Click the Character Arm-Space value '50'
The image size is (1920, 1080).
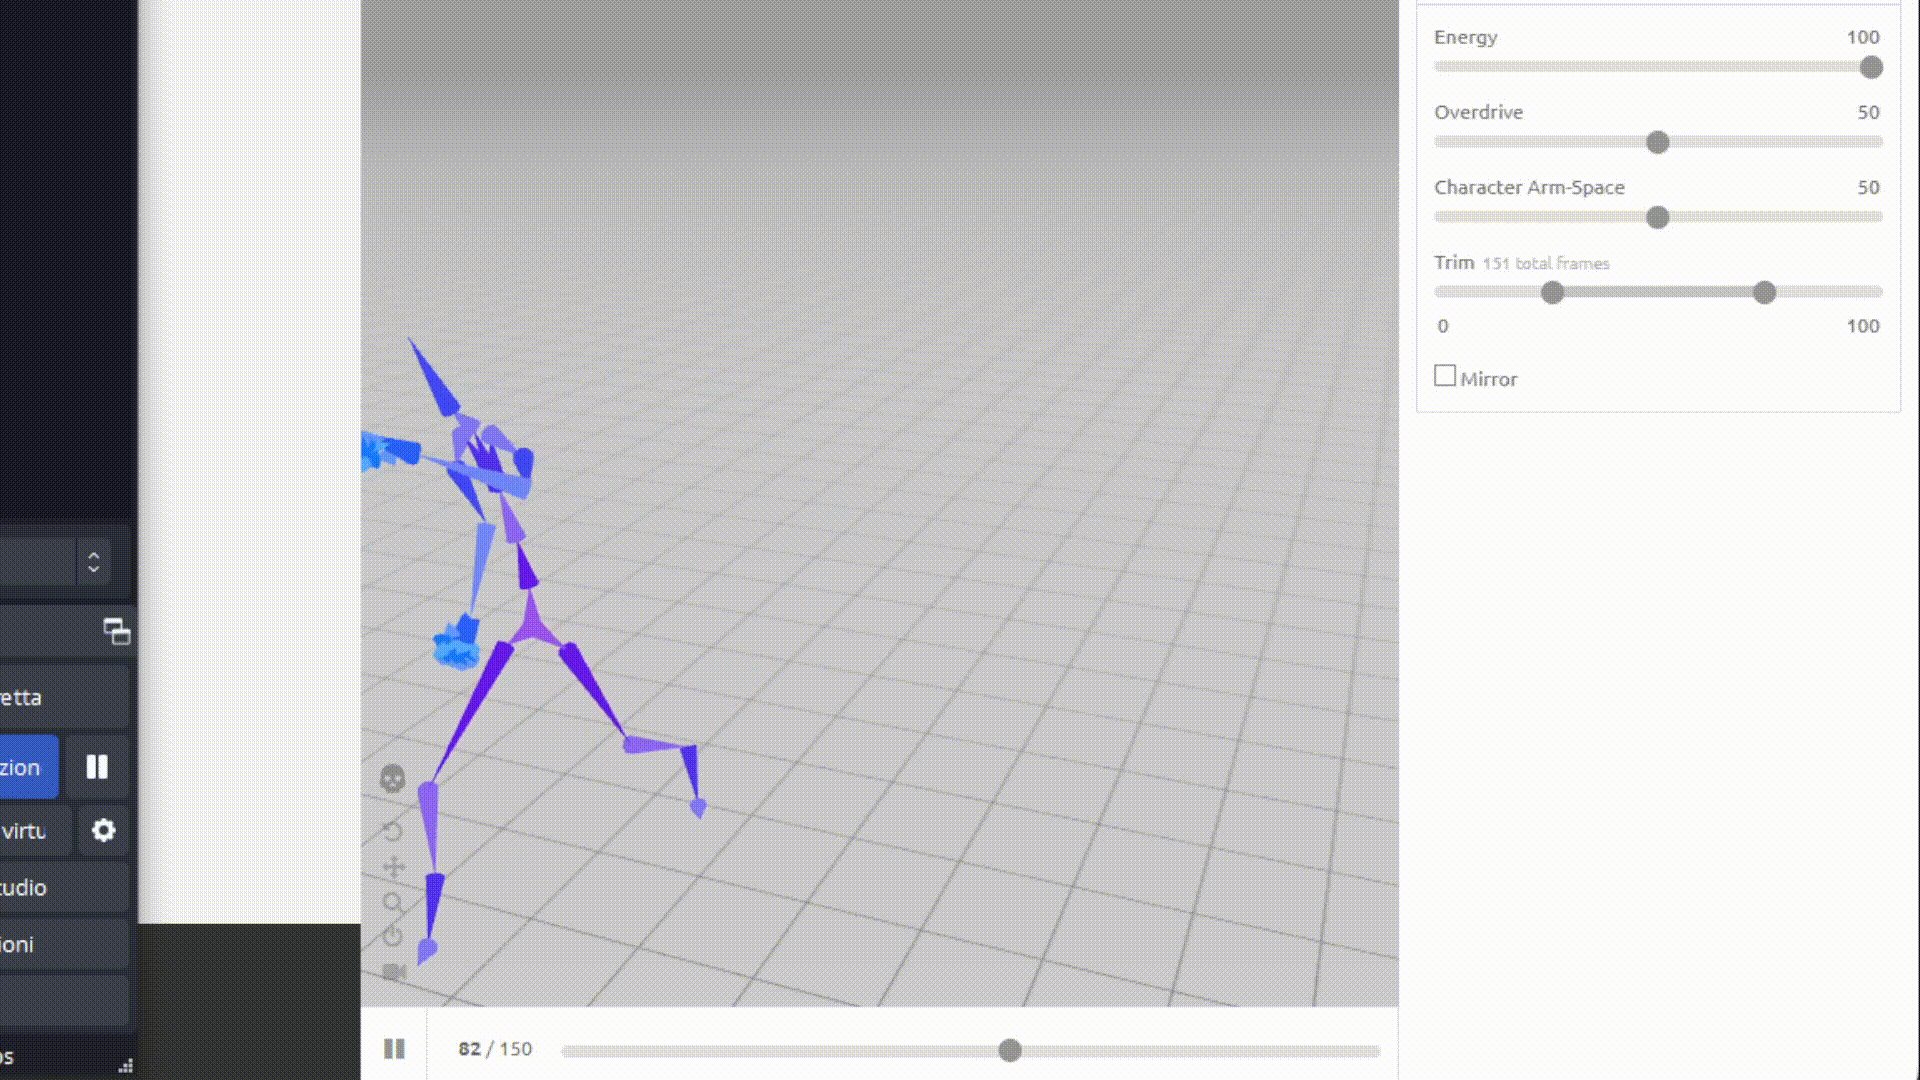[1869, 187]
